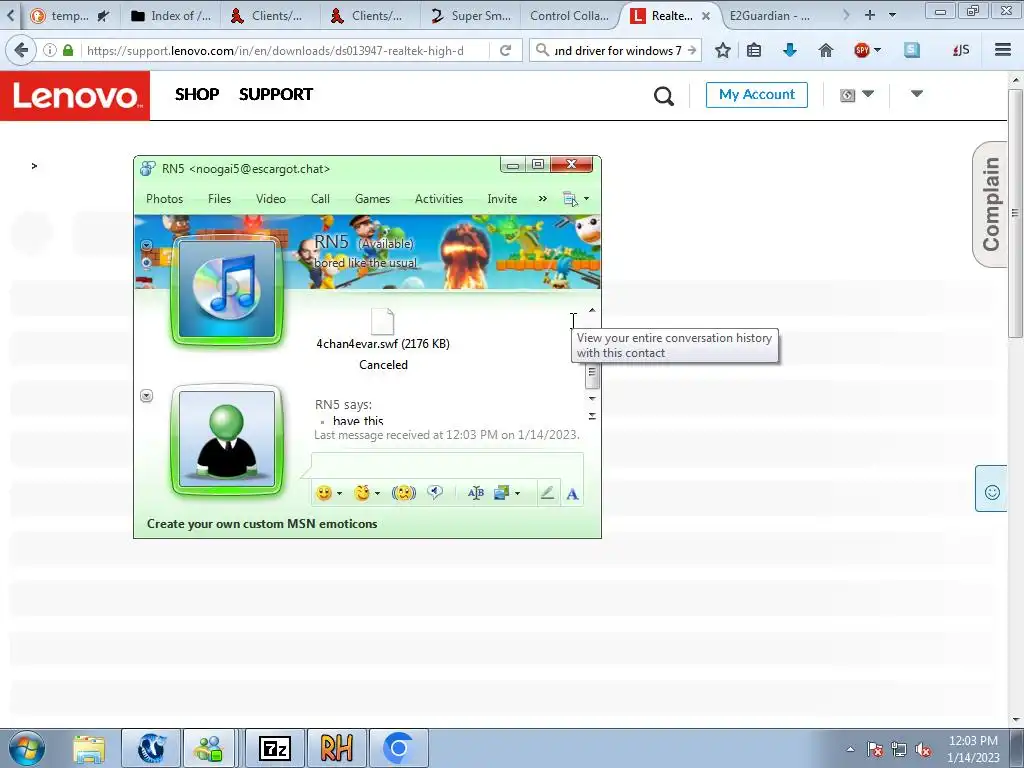Viewport: 1024px width, 768px height.
Task: Click the smiley feedback button on page edge
Action: pos(991,489)
